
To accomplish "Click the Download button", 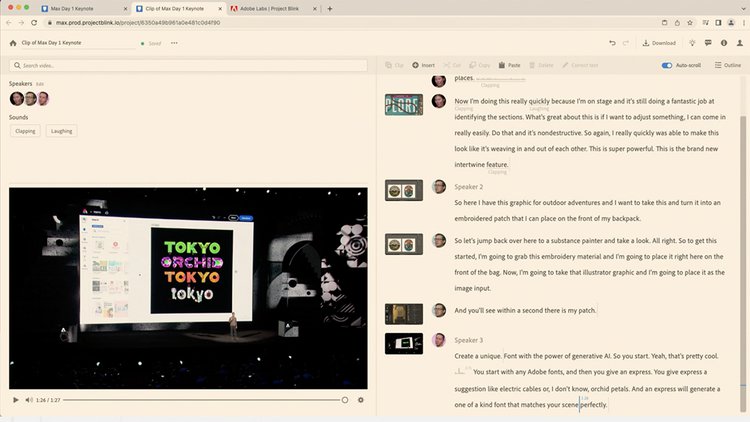I will [x=658, y=43].
